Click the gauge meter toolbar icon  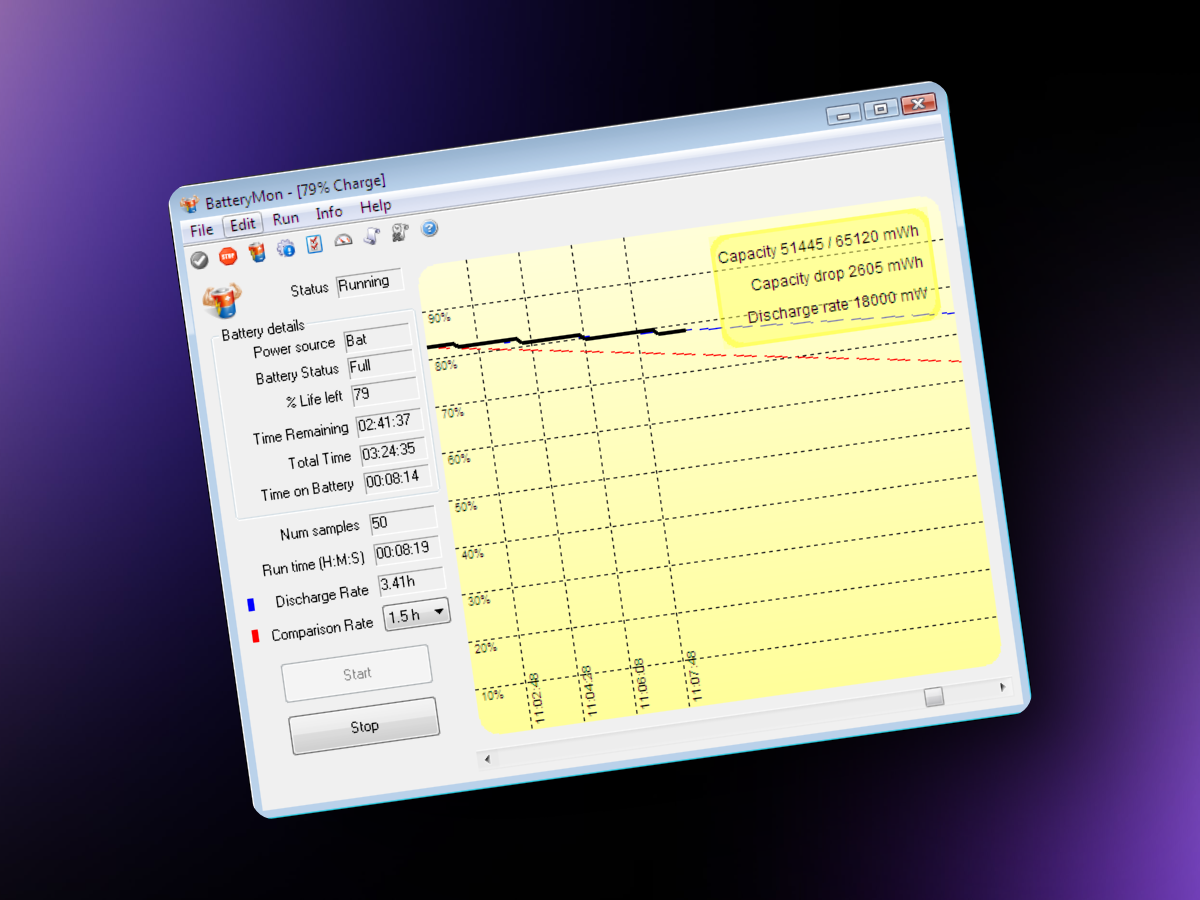click(x=343, y=240)
